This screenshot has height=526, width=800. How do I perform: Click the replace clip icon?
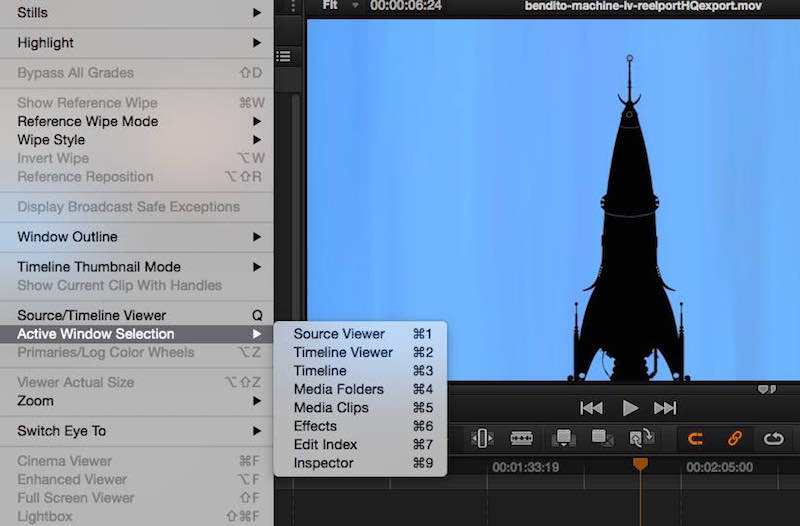click(642, 438)
